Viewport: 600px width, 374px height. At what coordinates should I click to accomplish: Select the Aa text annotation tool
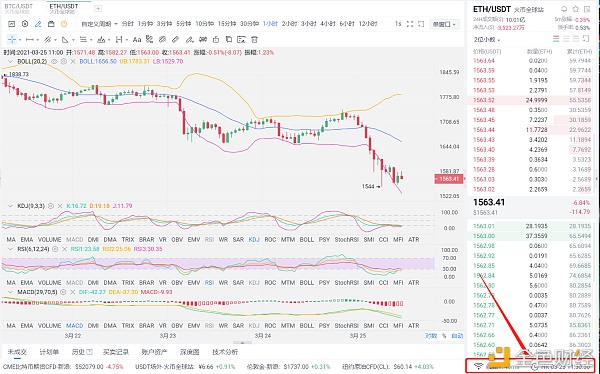pyautogui.click(x=137, y=39)
